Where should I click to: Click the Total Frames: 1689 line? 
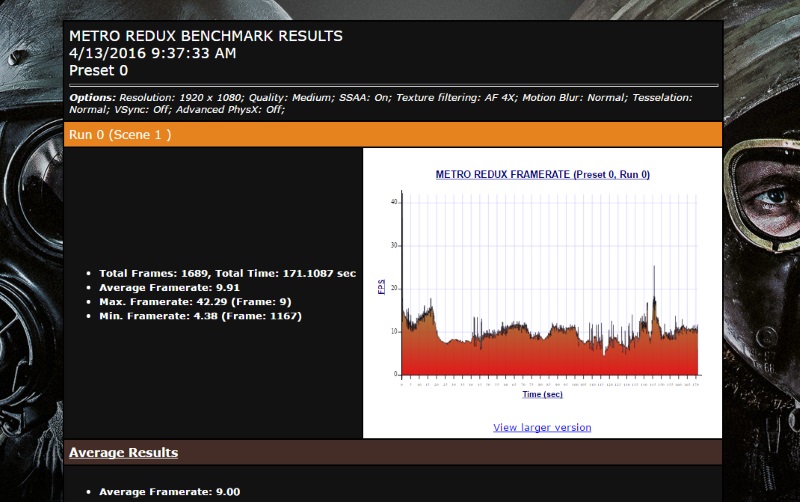[x=227, y=273]
